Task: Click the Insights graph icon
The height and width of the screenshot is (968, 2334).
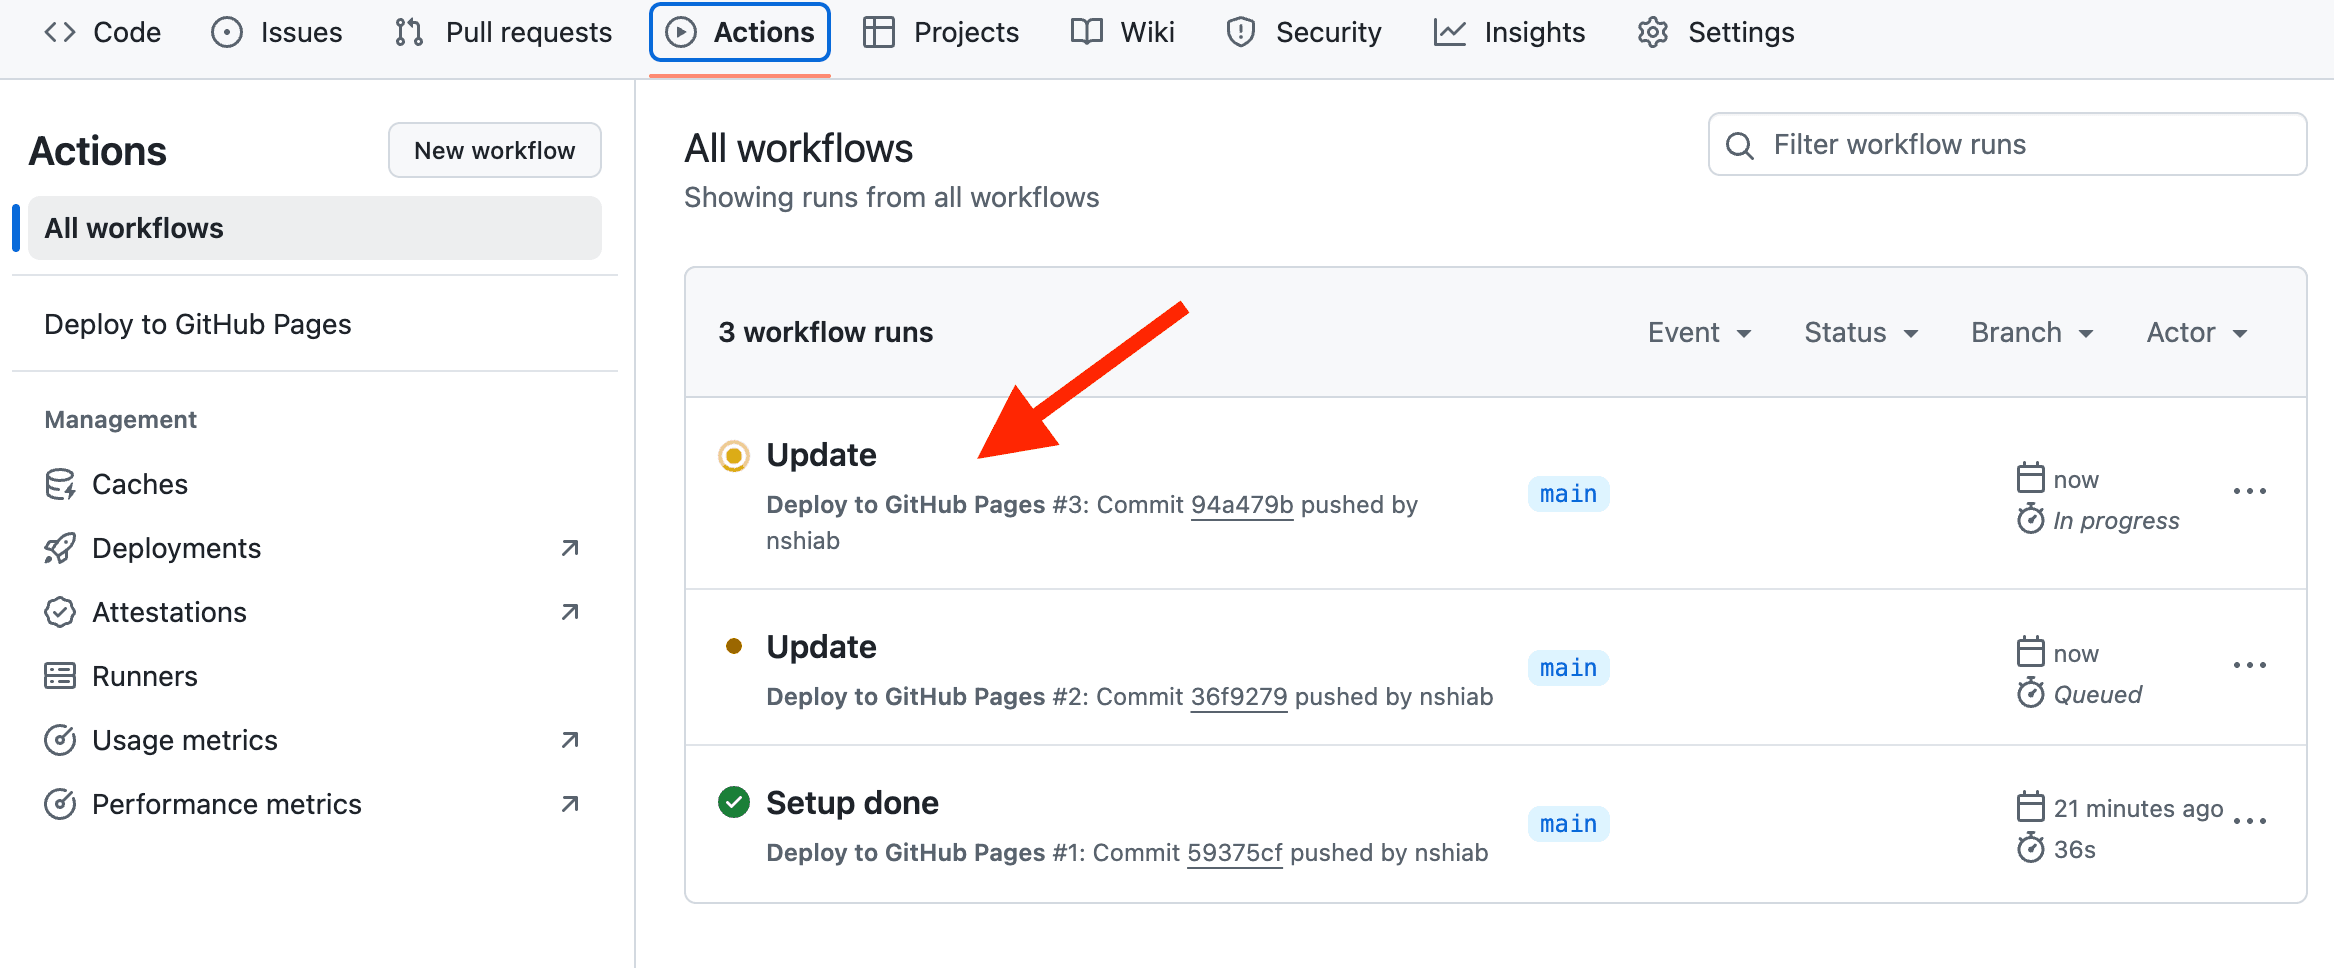Action: tap(1450, 32)
